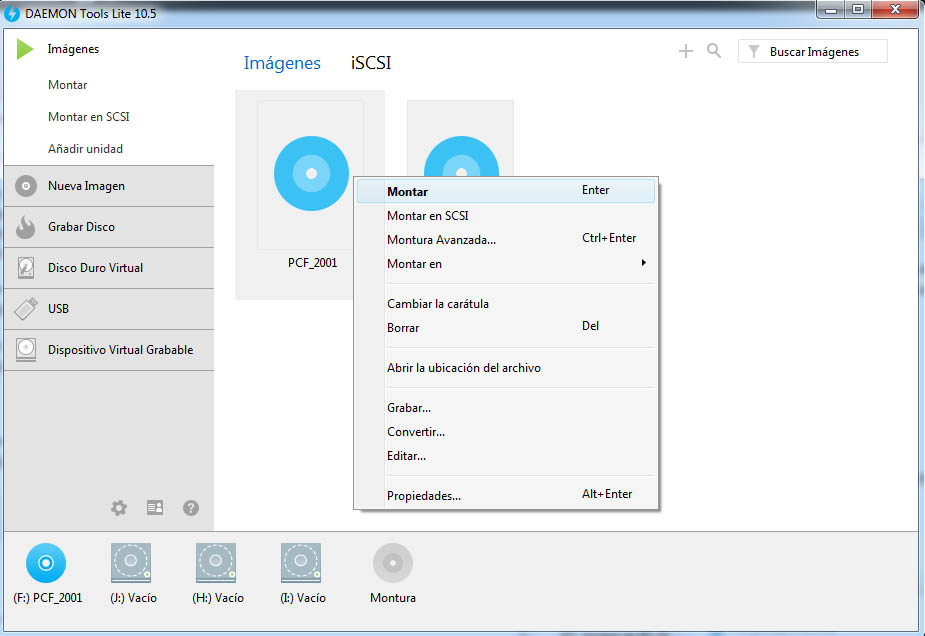Click the Imágenes sidebar heading
The height and width of the screenshot is (636, 925).
(x=73, y=49)
